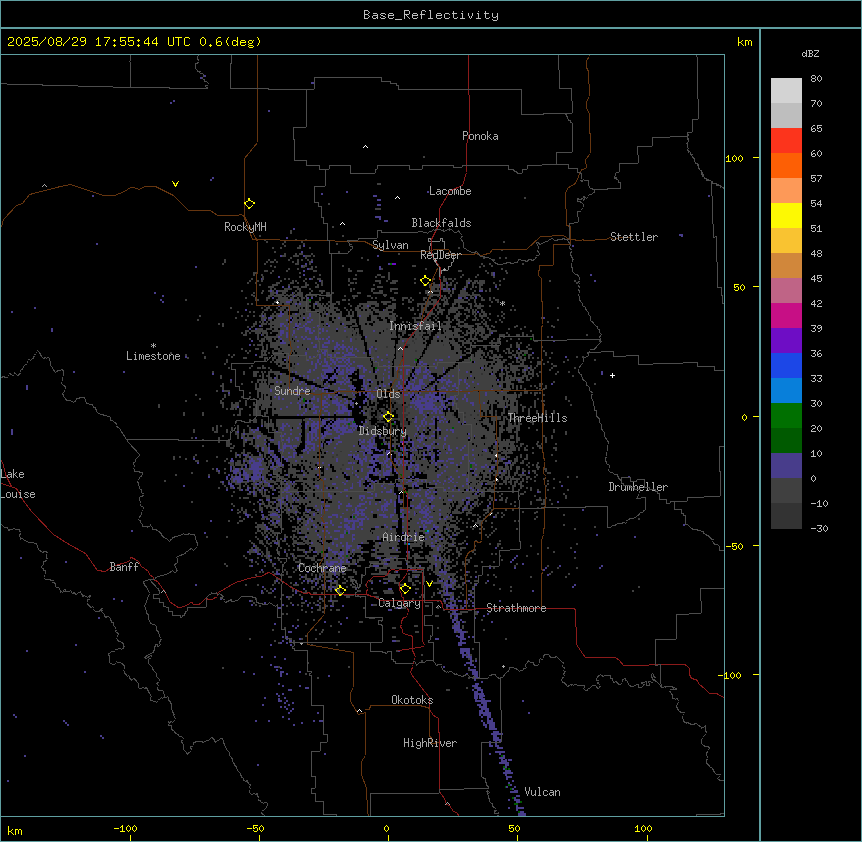Select the blue 33-36 dBZ legend swatch
The height and width of the screenshot is (842, 862).
pos(786,365)
